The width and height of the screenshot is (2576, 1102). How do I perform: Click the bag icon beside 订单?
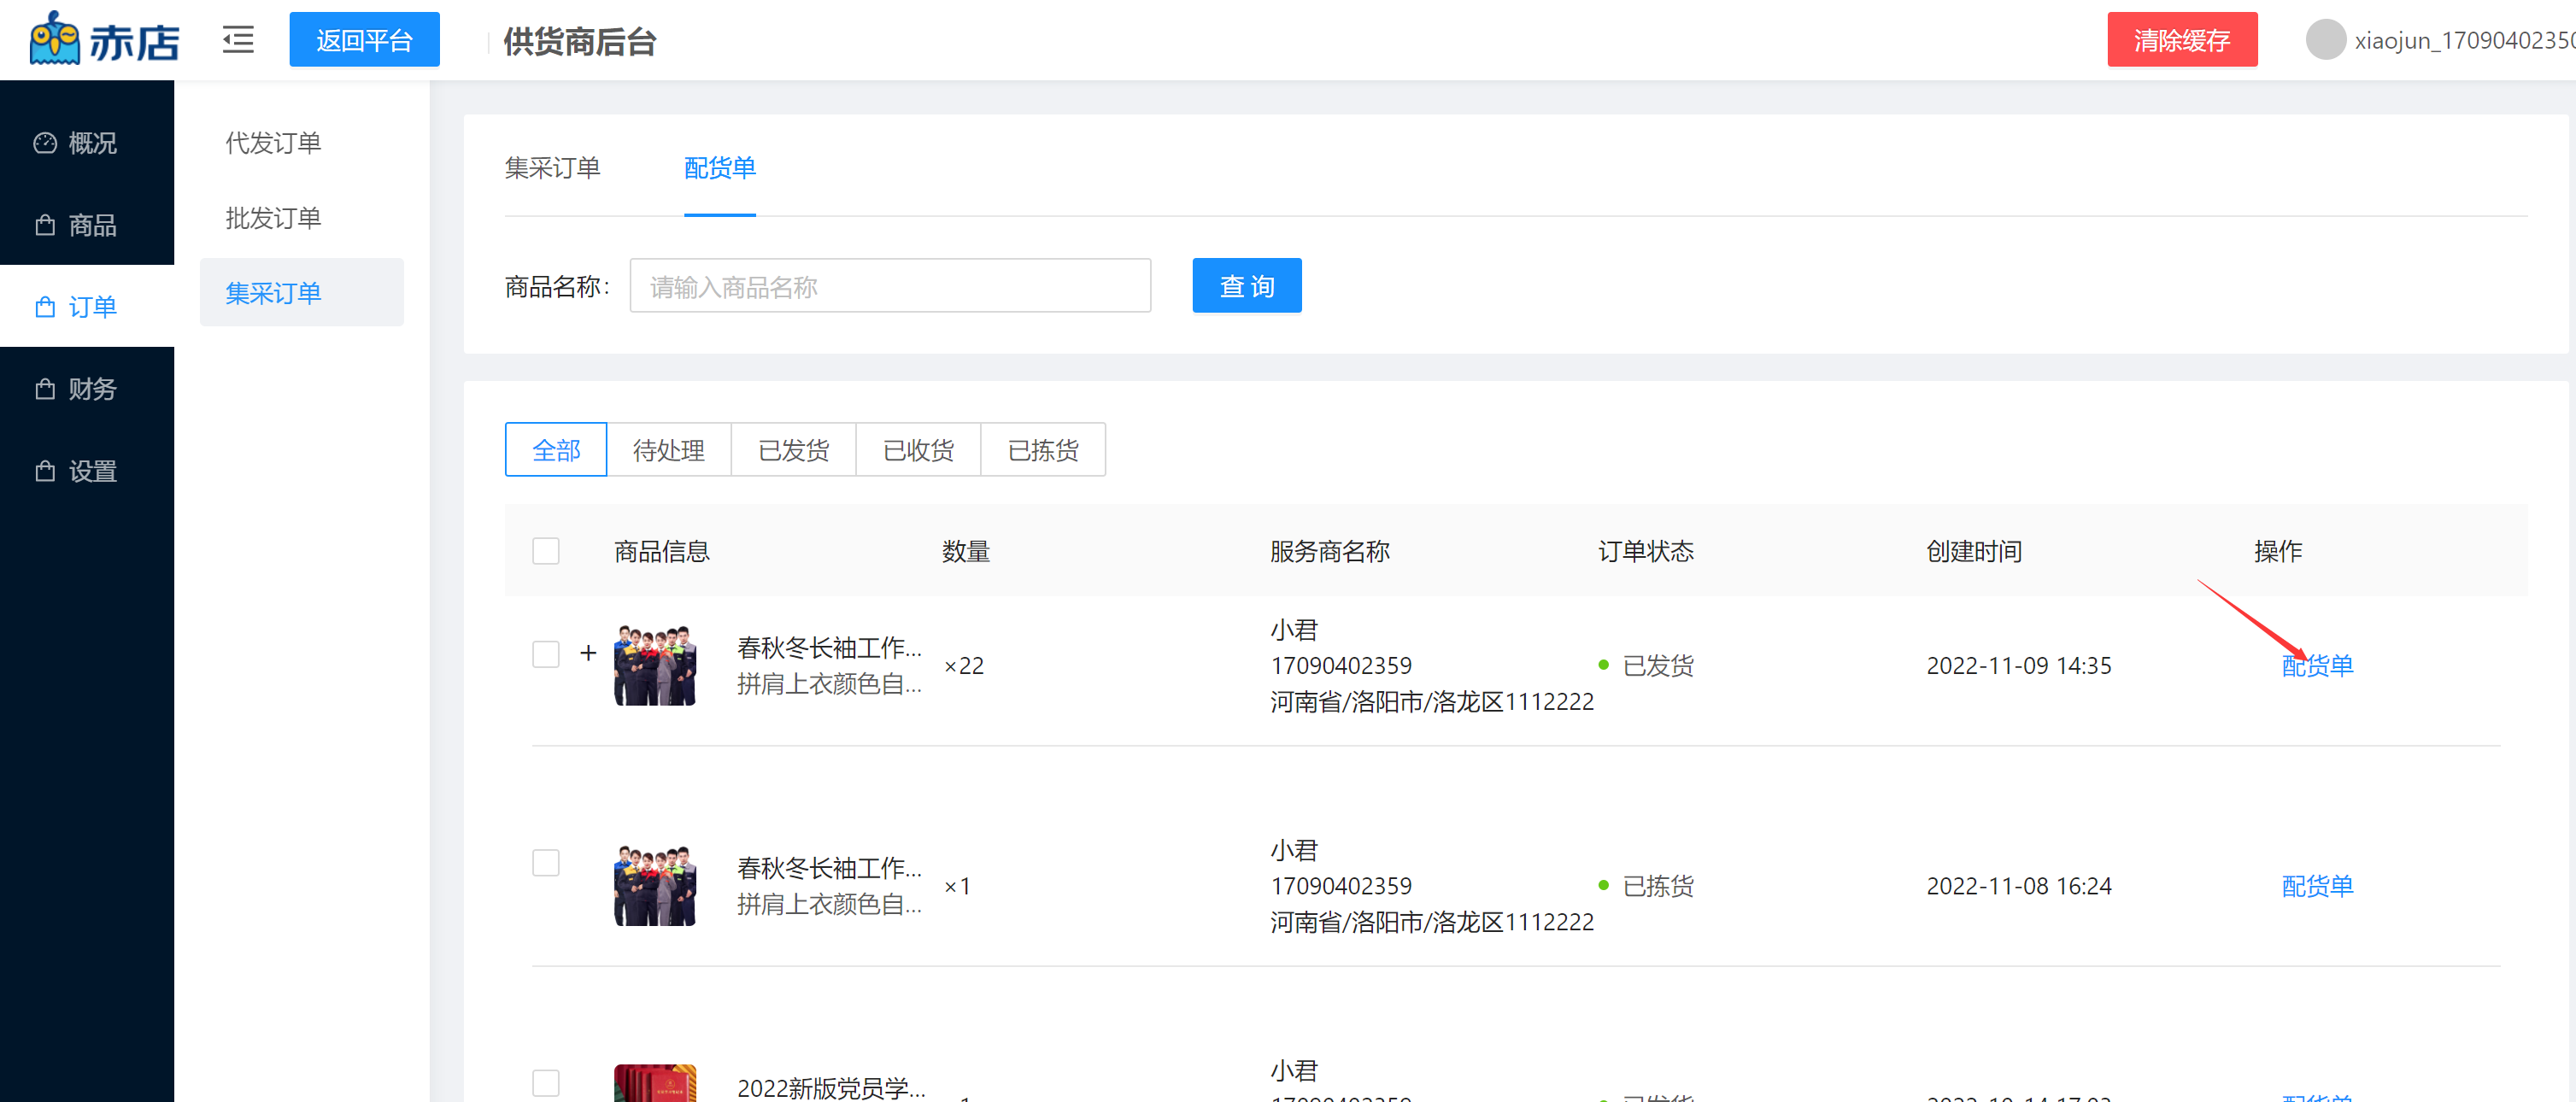[45, 307]
